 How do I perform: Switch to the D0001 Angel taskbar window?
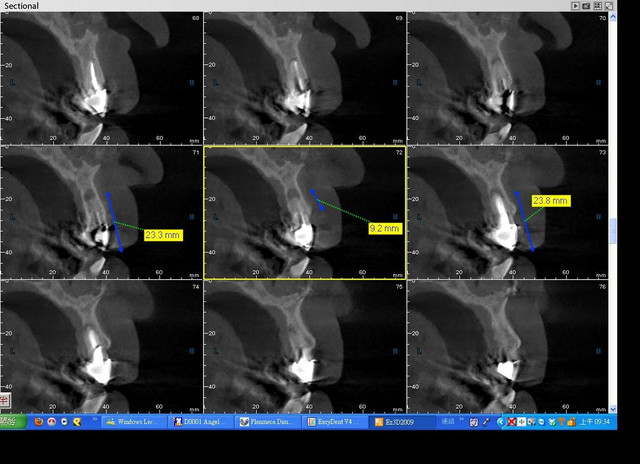tap(202, 422)
